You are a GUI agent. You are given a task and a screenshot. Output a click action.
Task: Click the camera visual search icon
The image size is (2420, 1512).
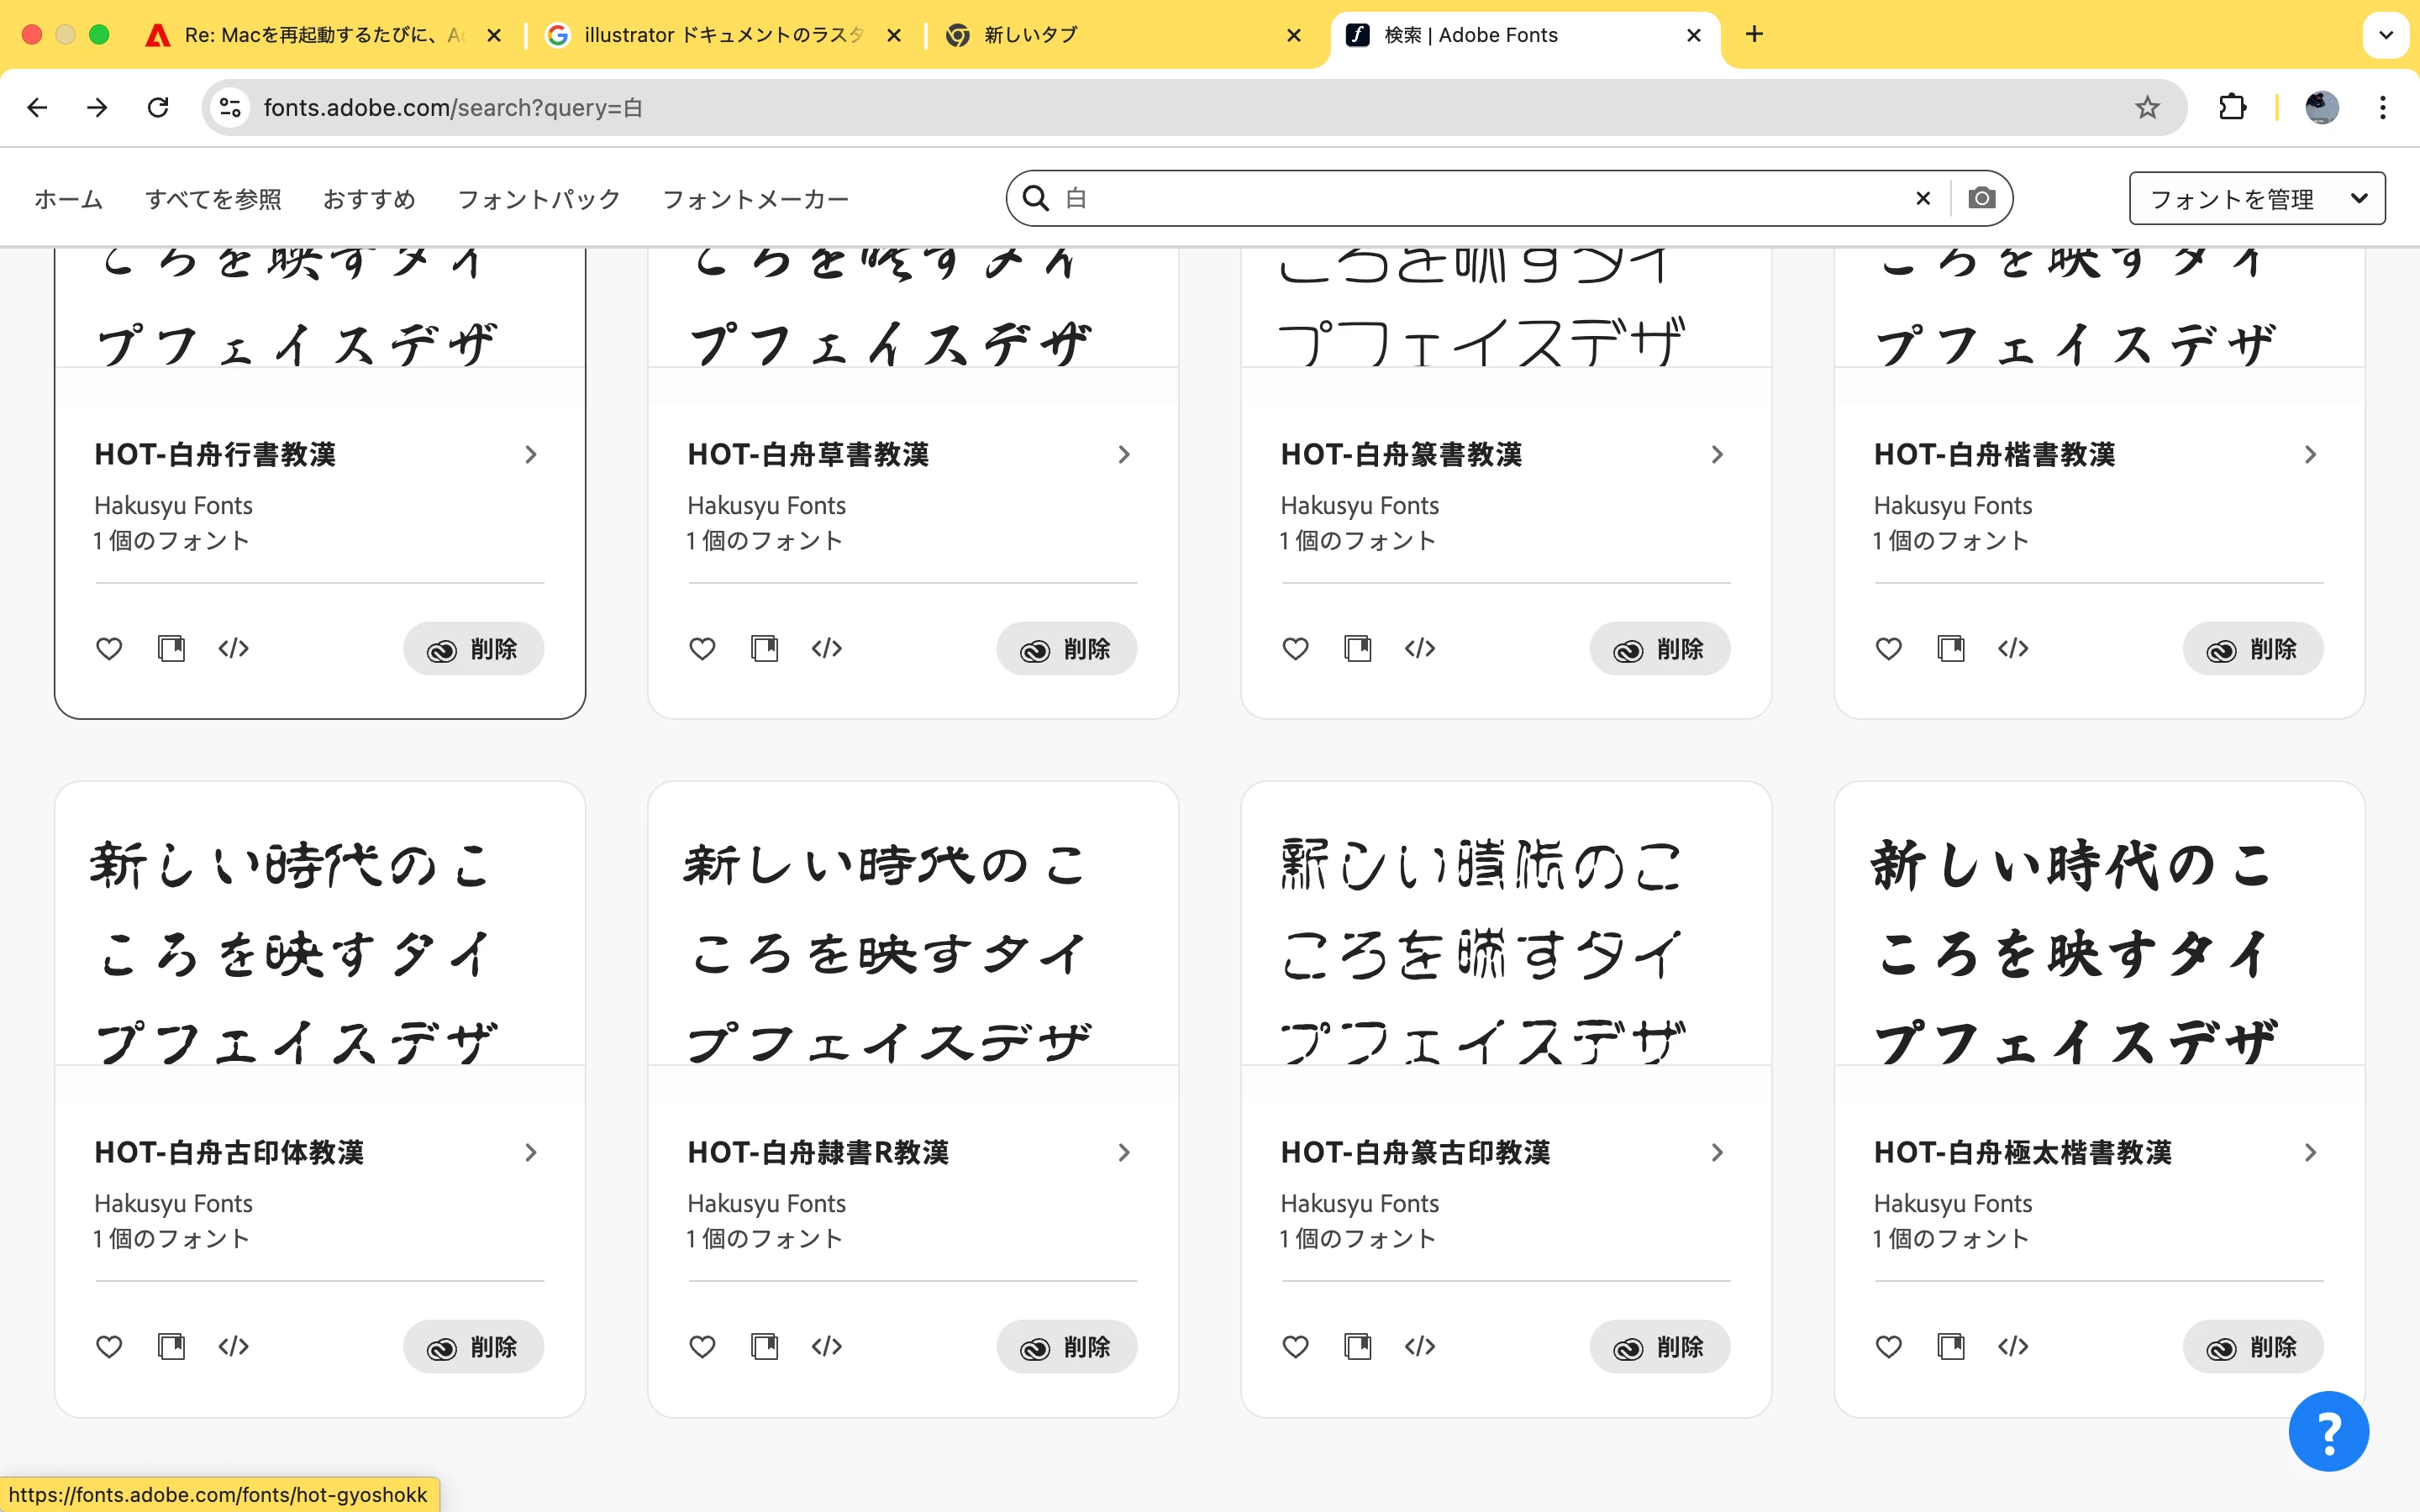[1981, 198]
